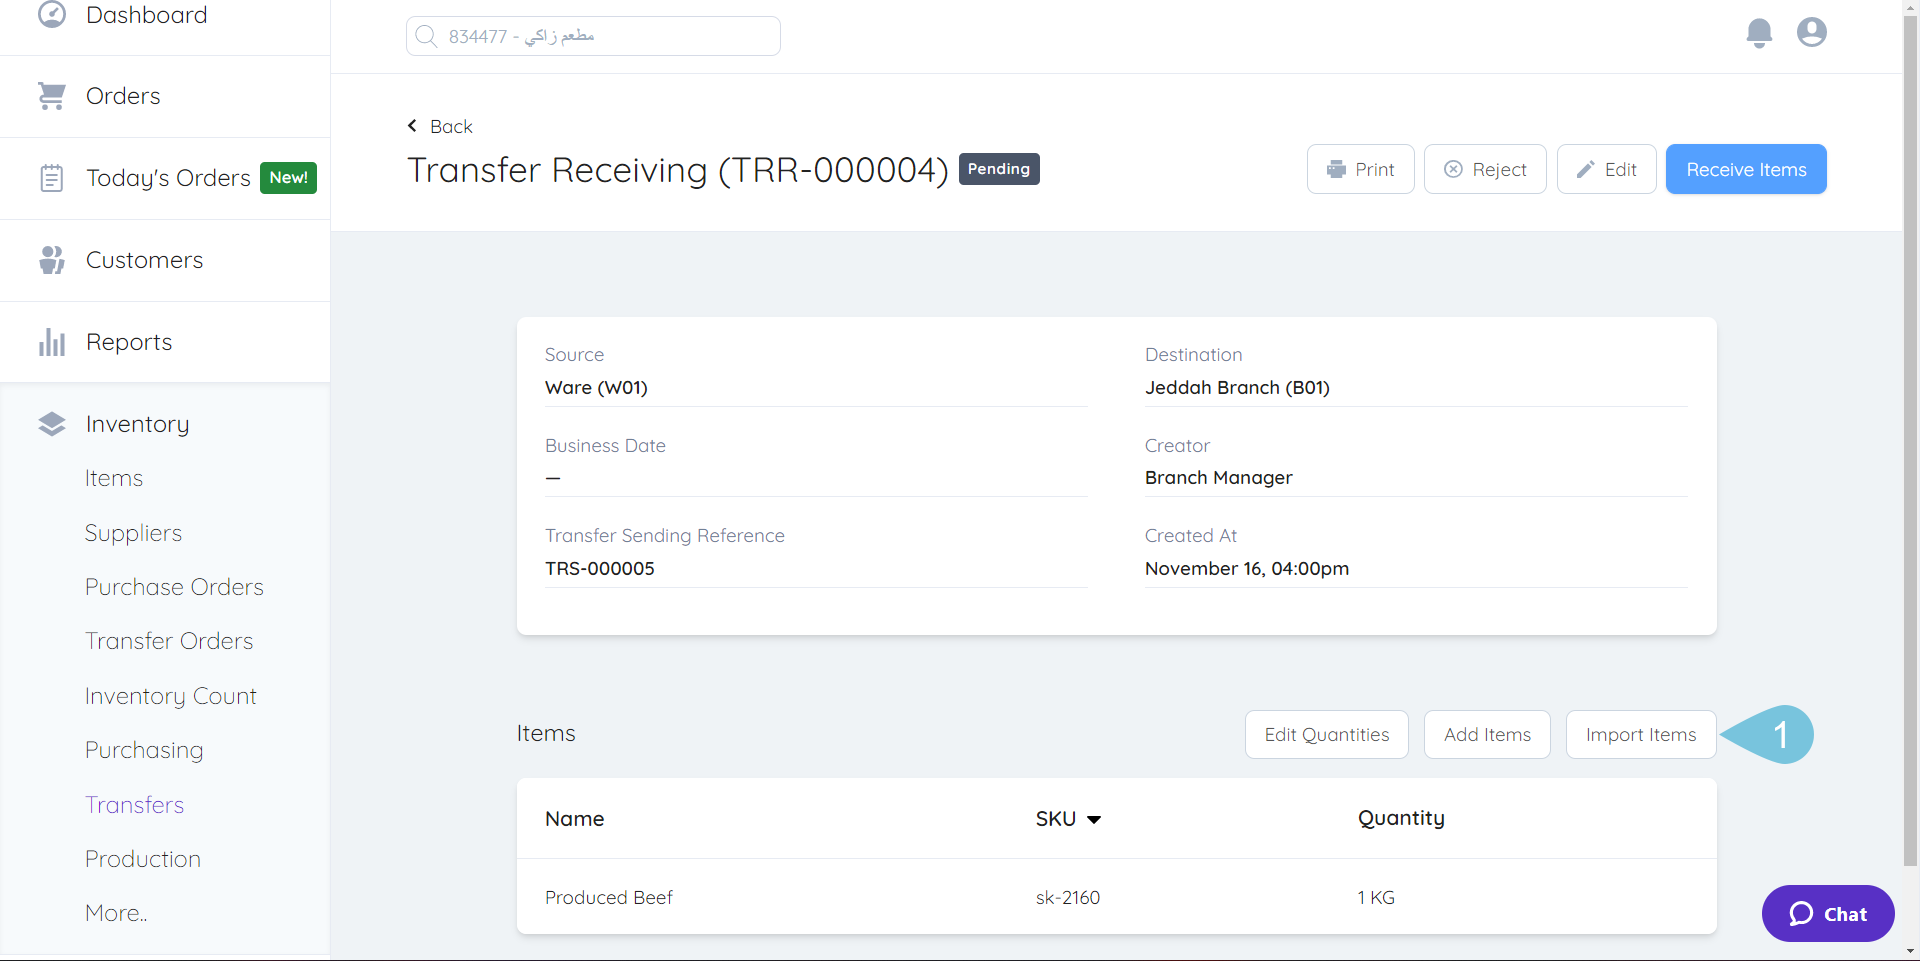Click the Customers people icon
Viewport: 1920px width, 961px height.
(52, 259)
